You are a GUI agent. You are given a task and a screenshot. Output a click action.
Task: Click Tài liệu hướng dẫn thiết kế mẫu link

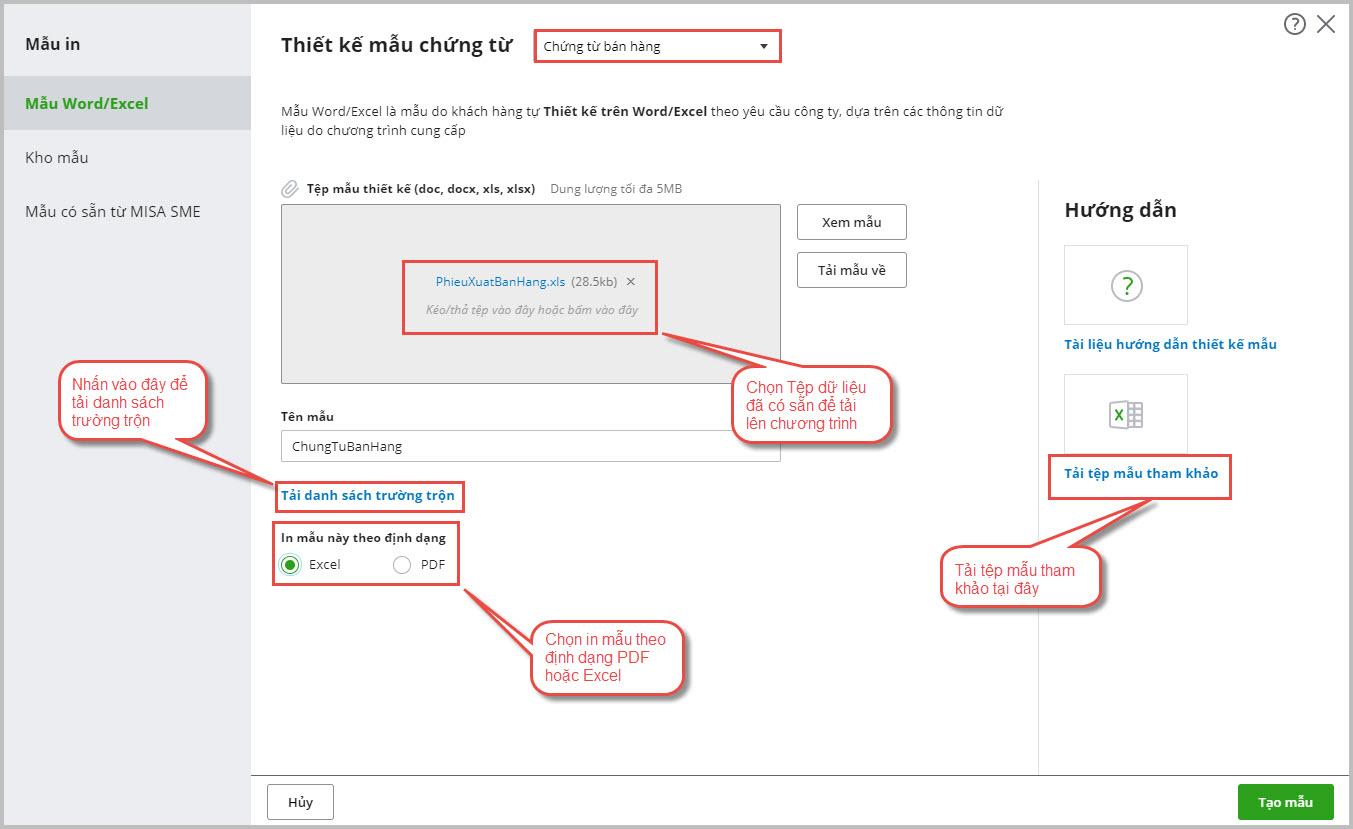[1170, 344]
